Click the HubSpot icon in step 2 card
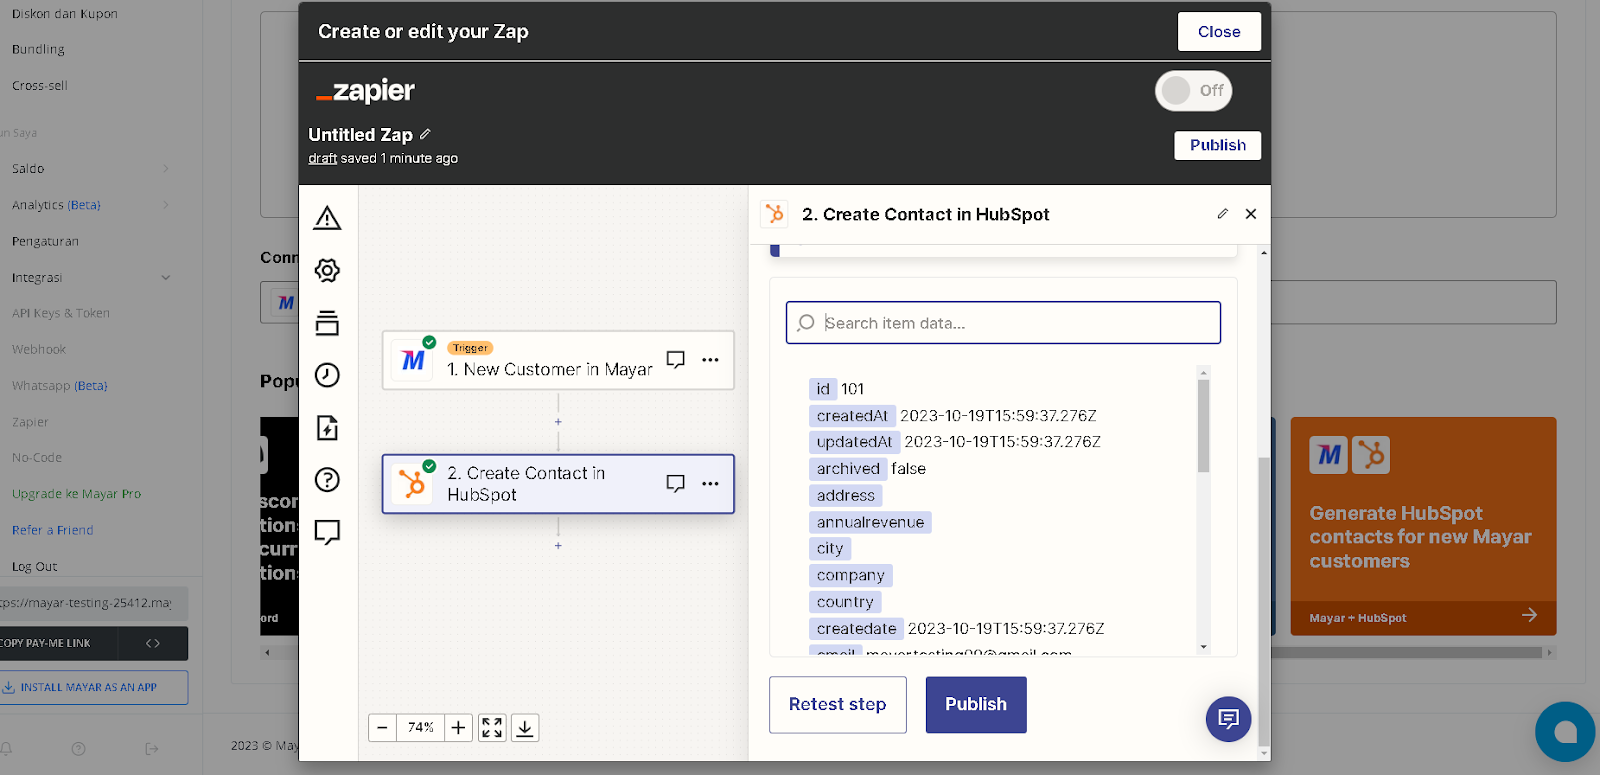The width and height of the screenshot is (1600, 775). click(412, 484)
